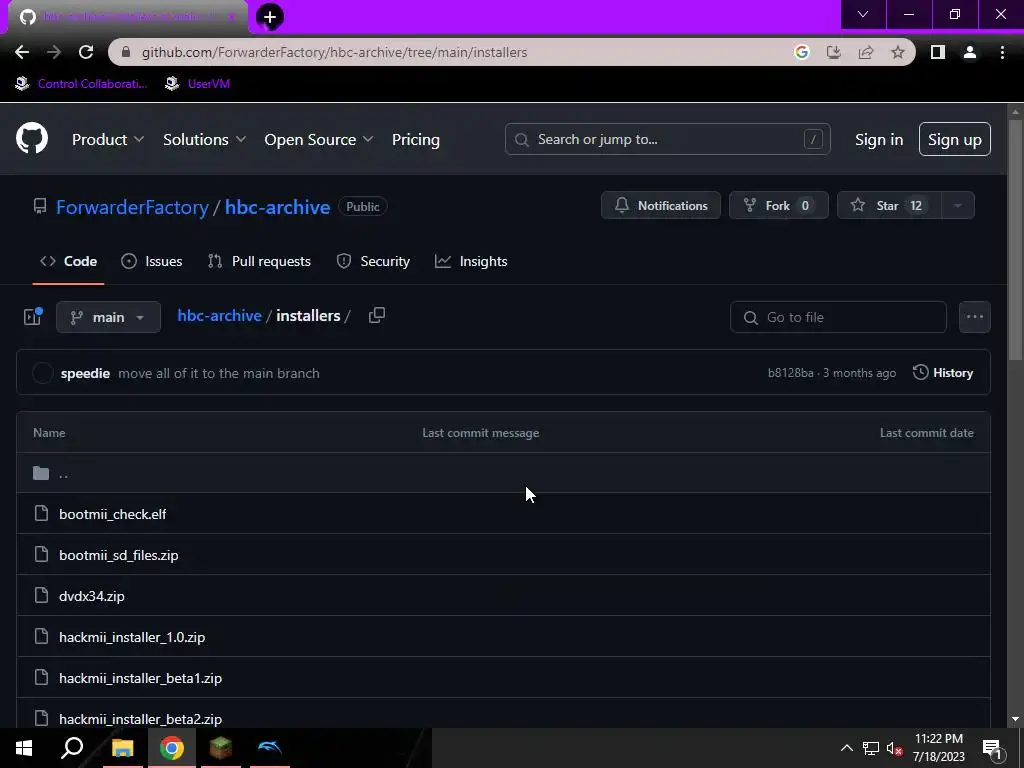Fork the repository with Fork button
Image resolution: width=1024 pixels, height=768 pixels.
pos(778,205)
